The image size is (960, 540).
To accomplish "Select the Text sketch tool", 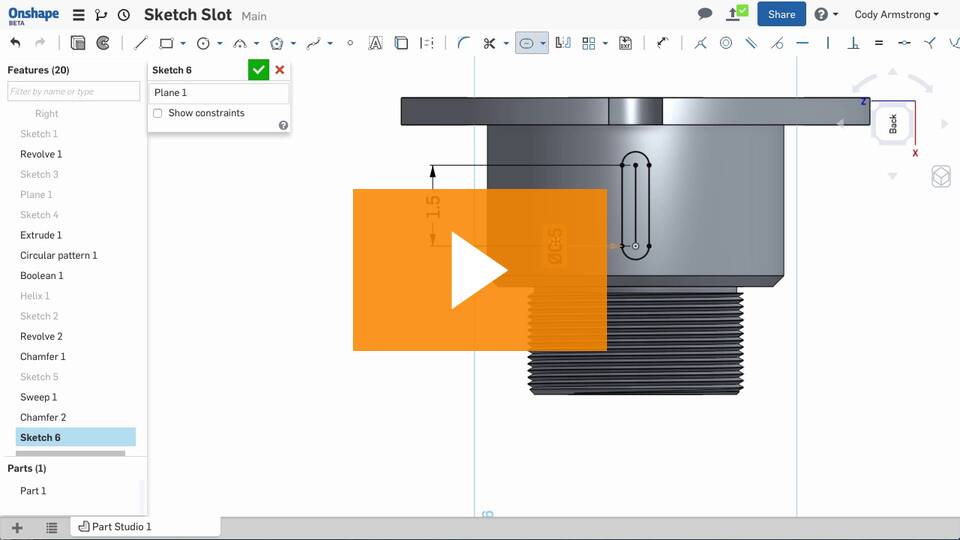I will 375,43.
